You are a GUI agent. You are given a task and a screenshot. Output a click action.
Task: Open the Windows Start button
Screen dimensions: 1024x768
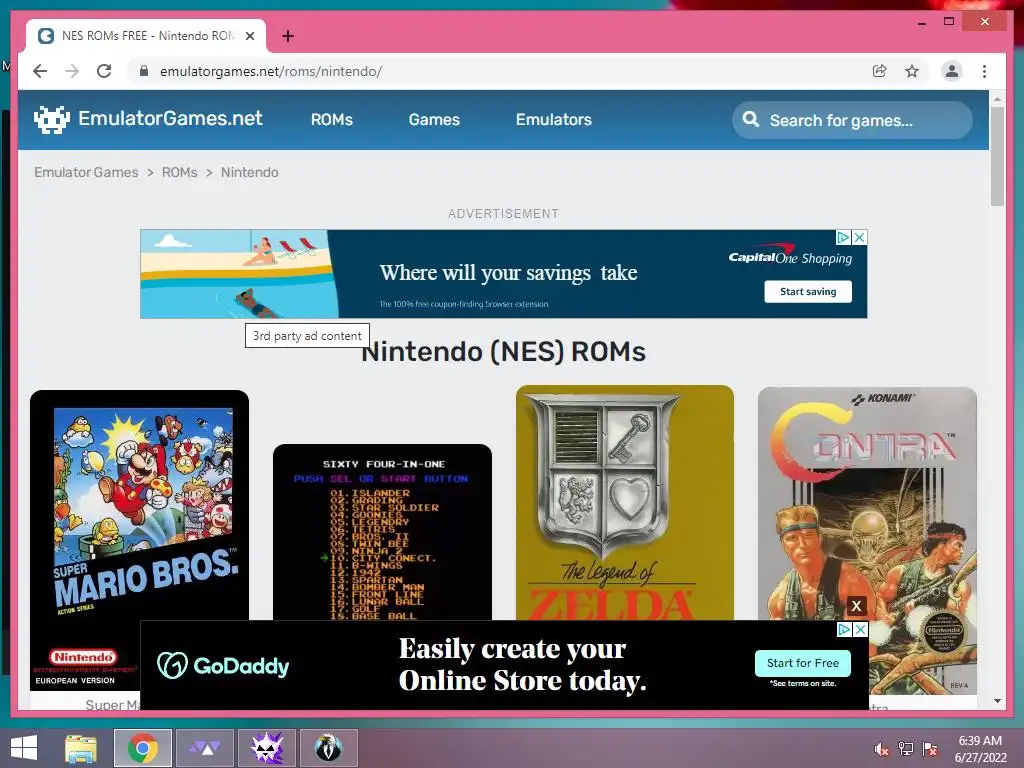24,748
